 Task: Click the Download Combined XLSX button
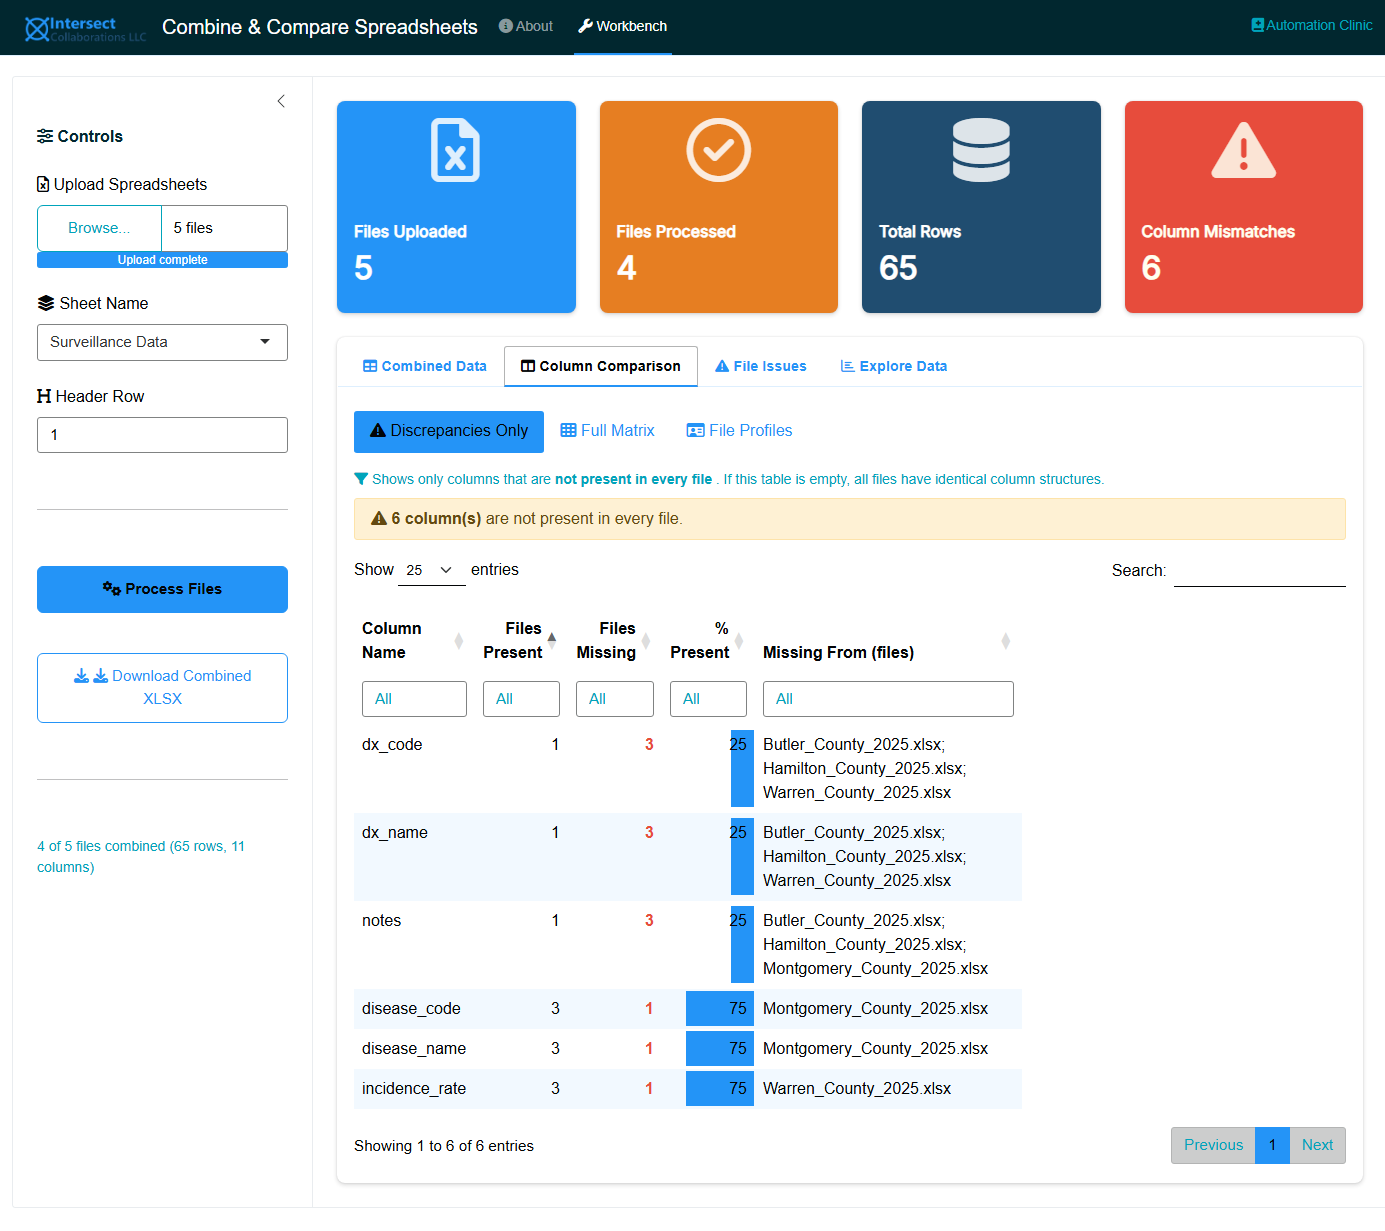(162, 687)
